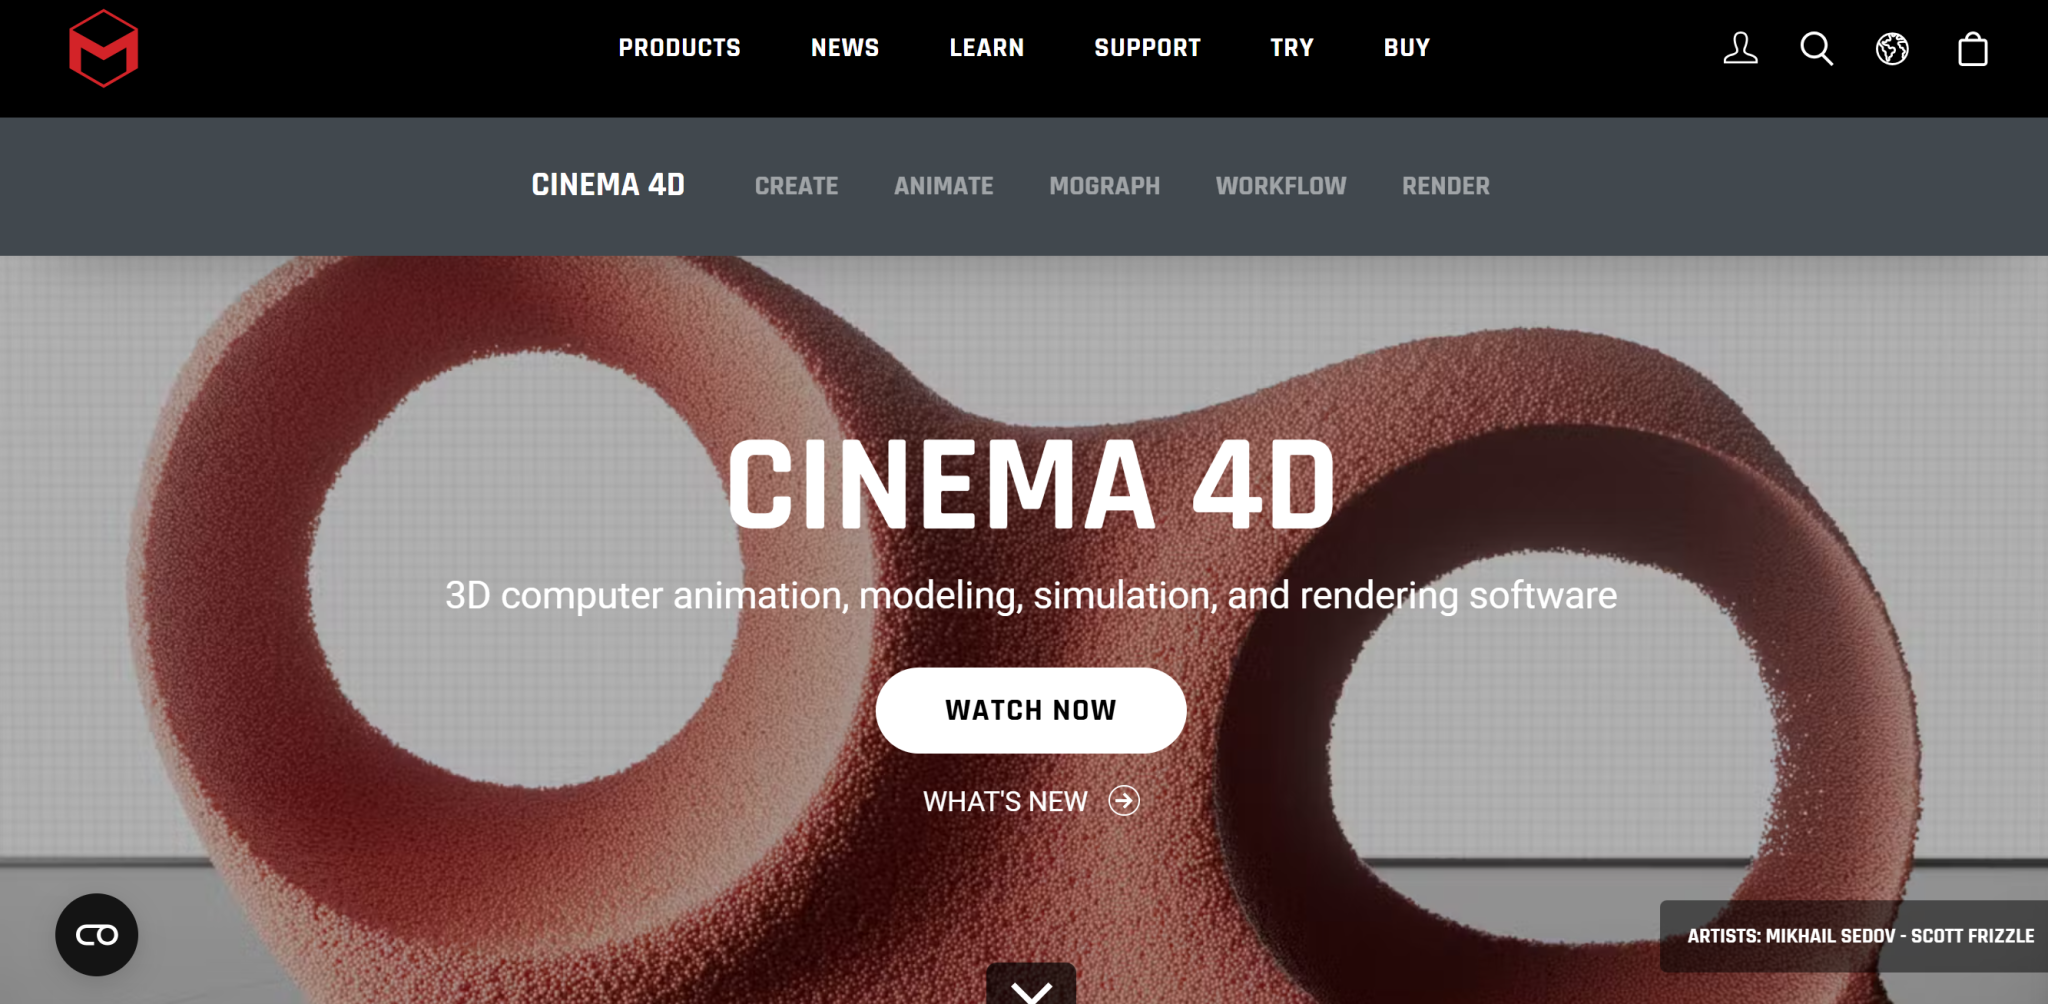2048x1004 pixels.
Task: Open the LEARN dropdown
Action: pos(986,47)
